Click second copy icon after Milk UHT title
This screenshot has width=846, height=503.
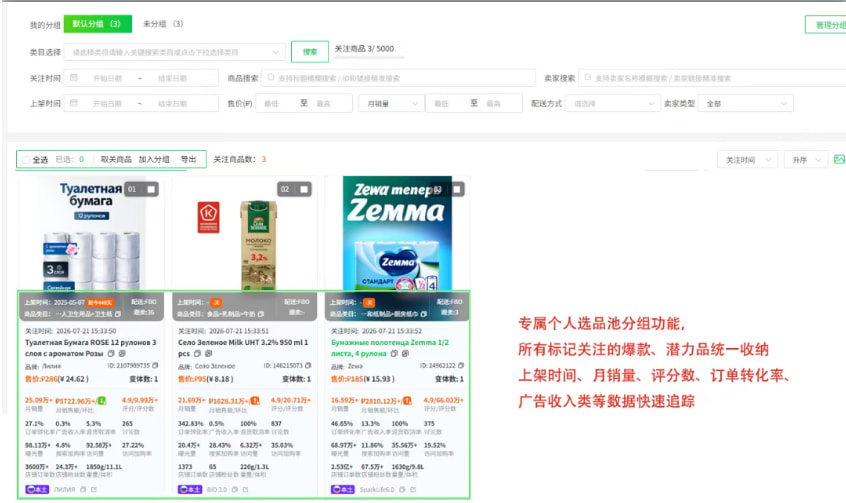208,354
